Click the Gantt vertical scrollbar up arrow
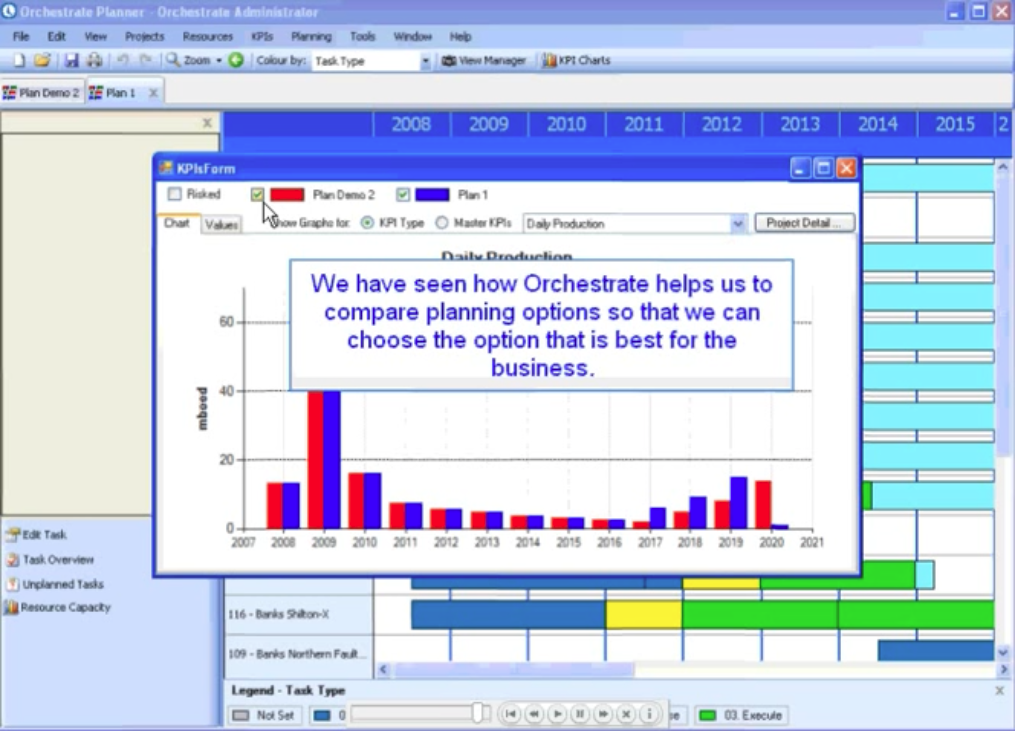 click(1003, 166)
